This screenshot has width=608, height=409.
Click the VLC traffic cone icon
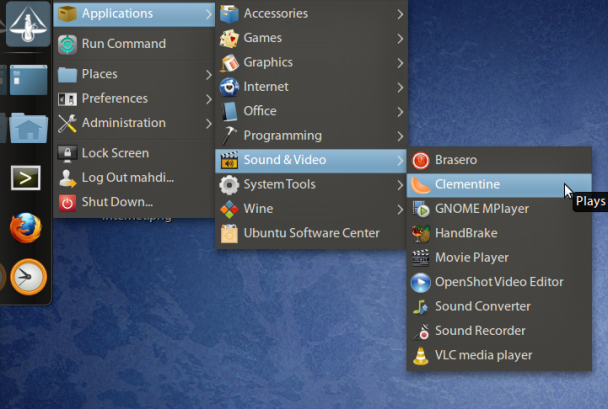point(421,356)
